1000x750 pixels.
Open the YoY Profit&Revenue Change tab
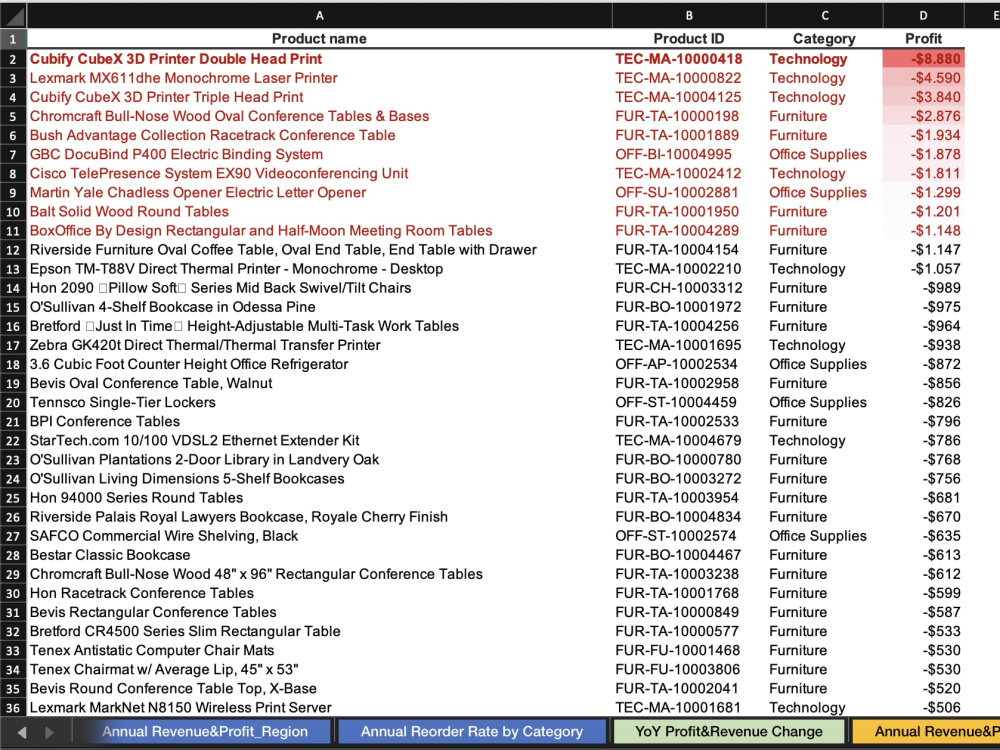pyautogui.click(x=729, y=732)
